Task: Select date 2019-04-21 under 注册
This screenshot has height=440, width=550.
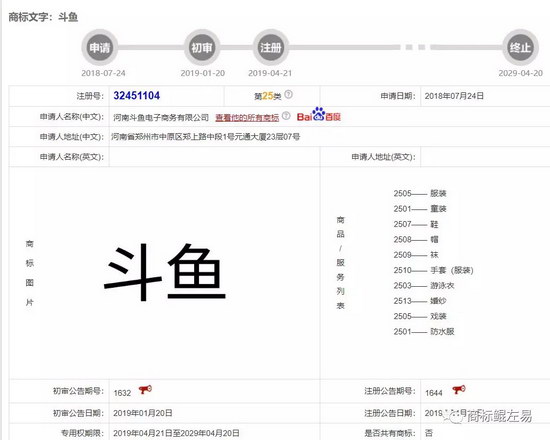Action: pos(270,73)
